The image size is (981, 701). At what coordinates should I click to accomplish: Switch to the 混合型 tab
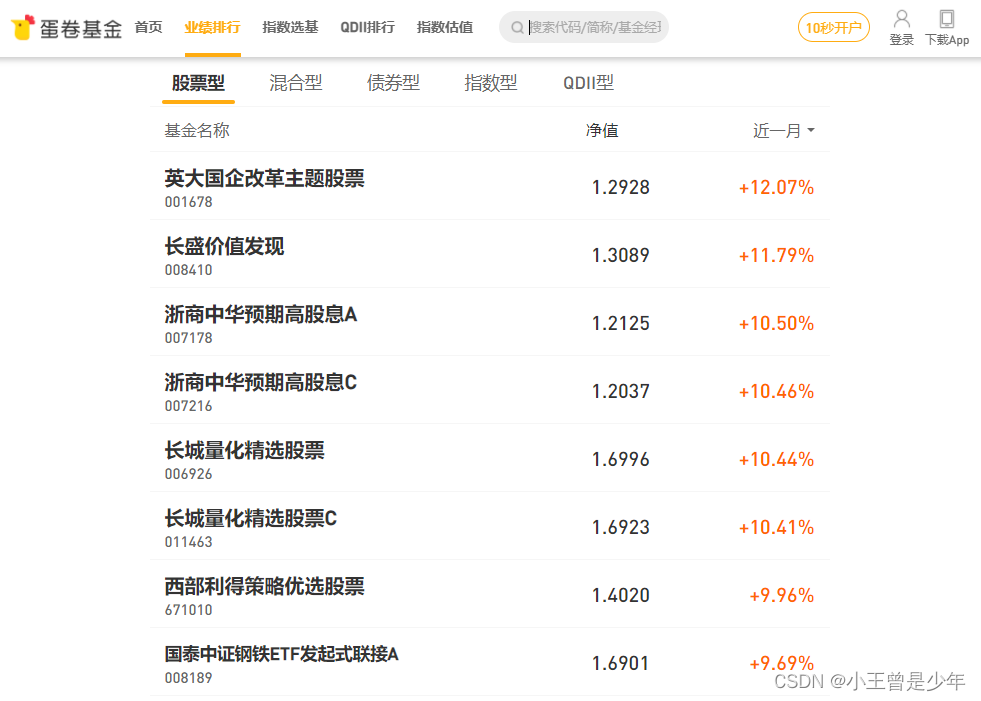click(x=296, y=83)
